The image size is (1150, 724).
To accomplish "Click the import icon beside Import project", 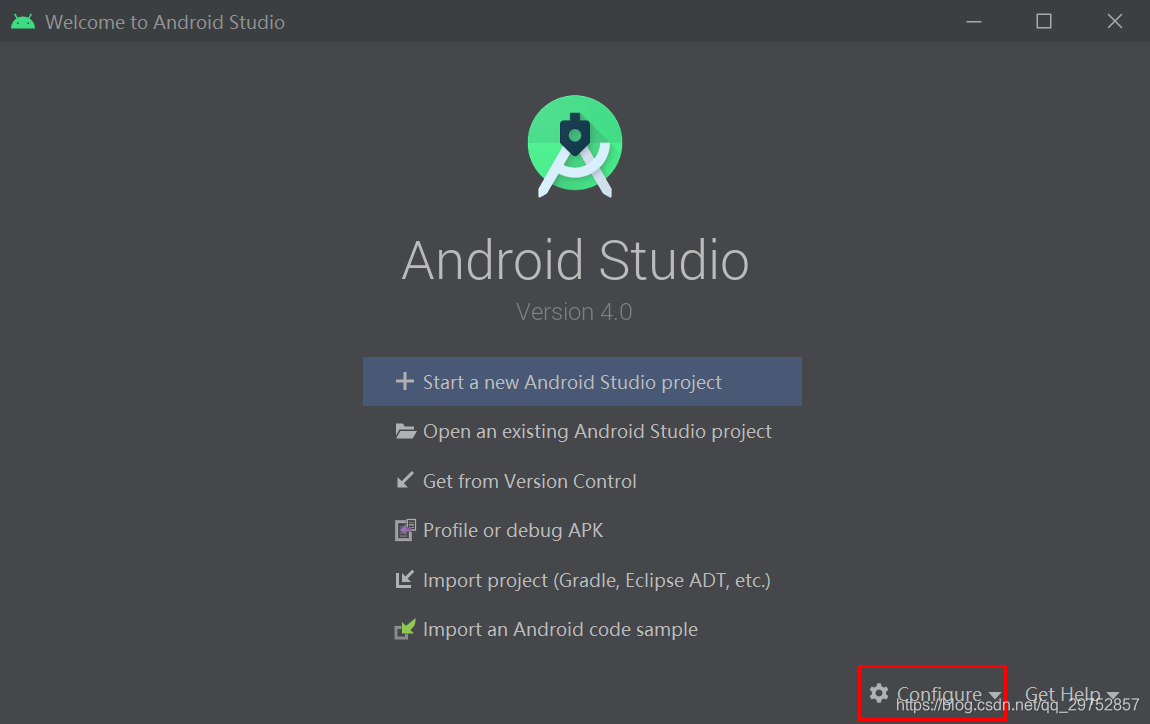I will coord(405,579).
